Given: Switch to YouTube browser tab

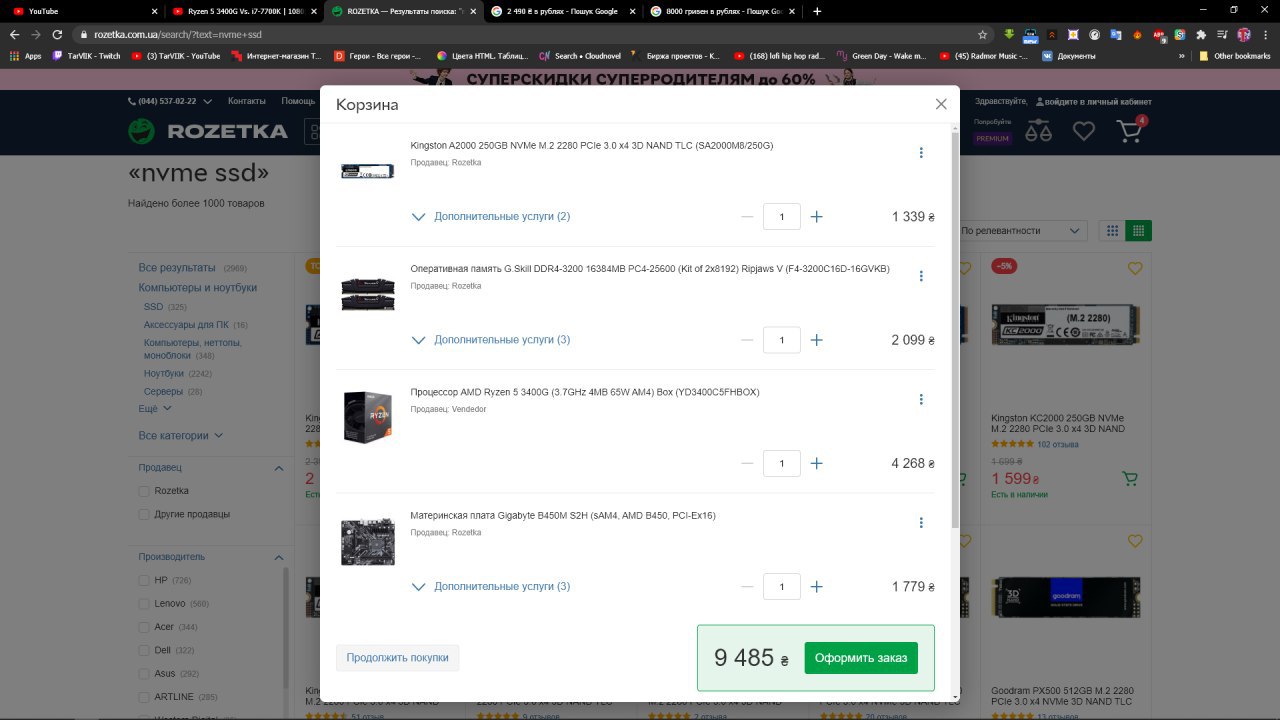Looking at the screenshot, I should click(x=85, y=11).
